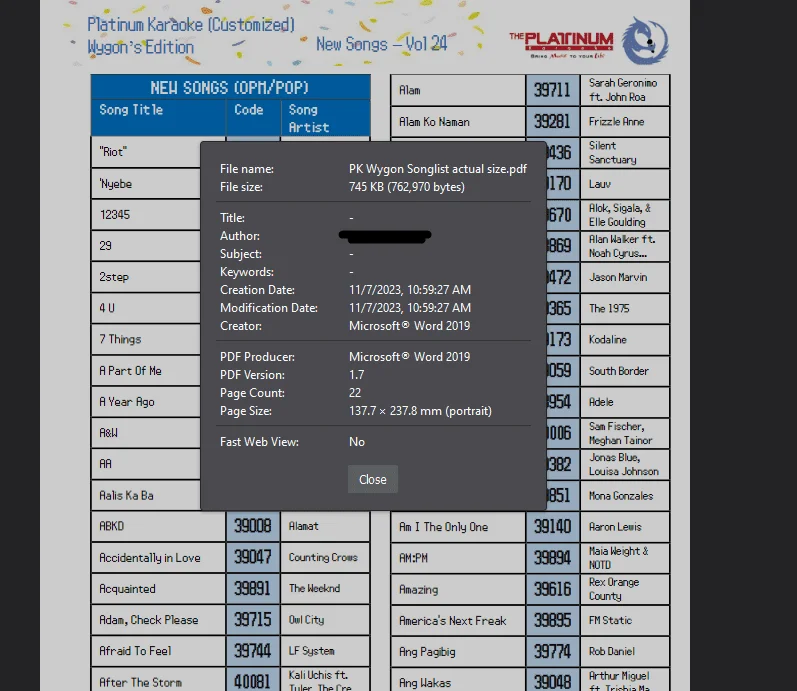Click the song title '7 Things'
The width and height of the screenshot is (797, 691).
(120, 339)
